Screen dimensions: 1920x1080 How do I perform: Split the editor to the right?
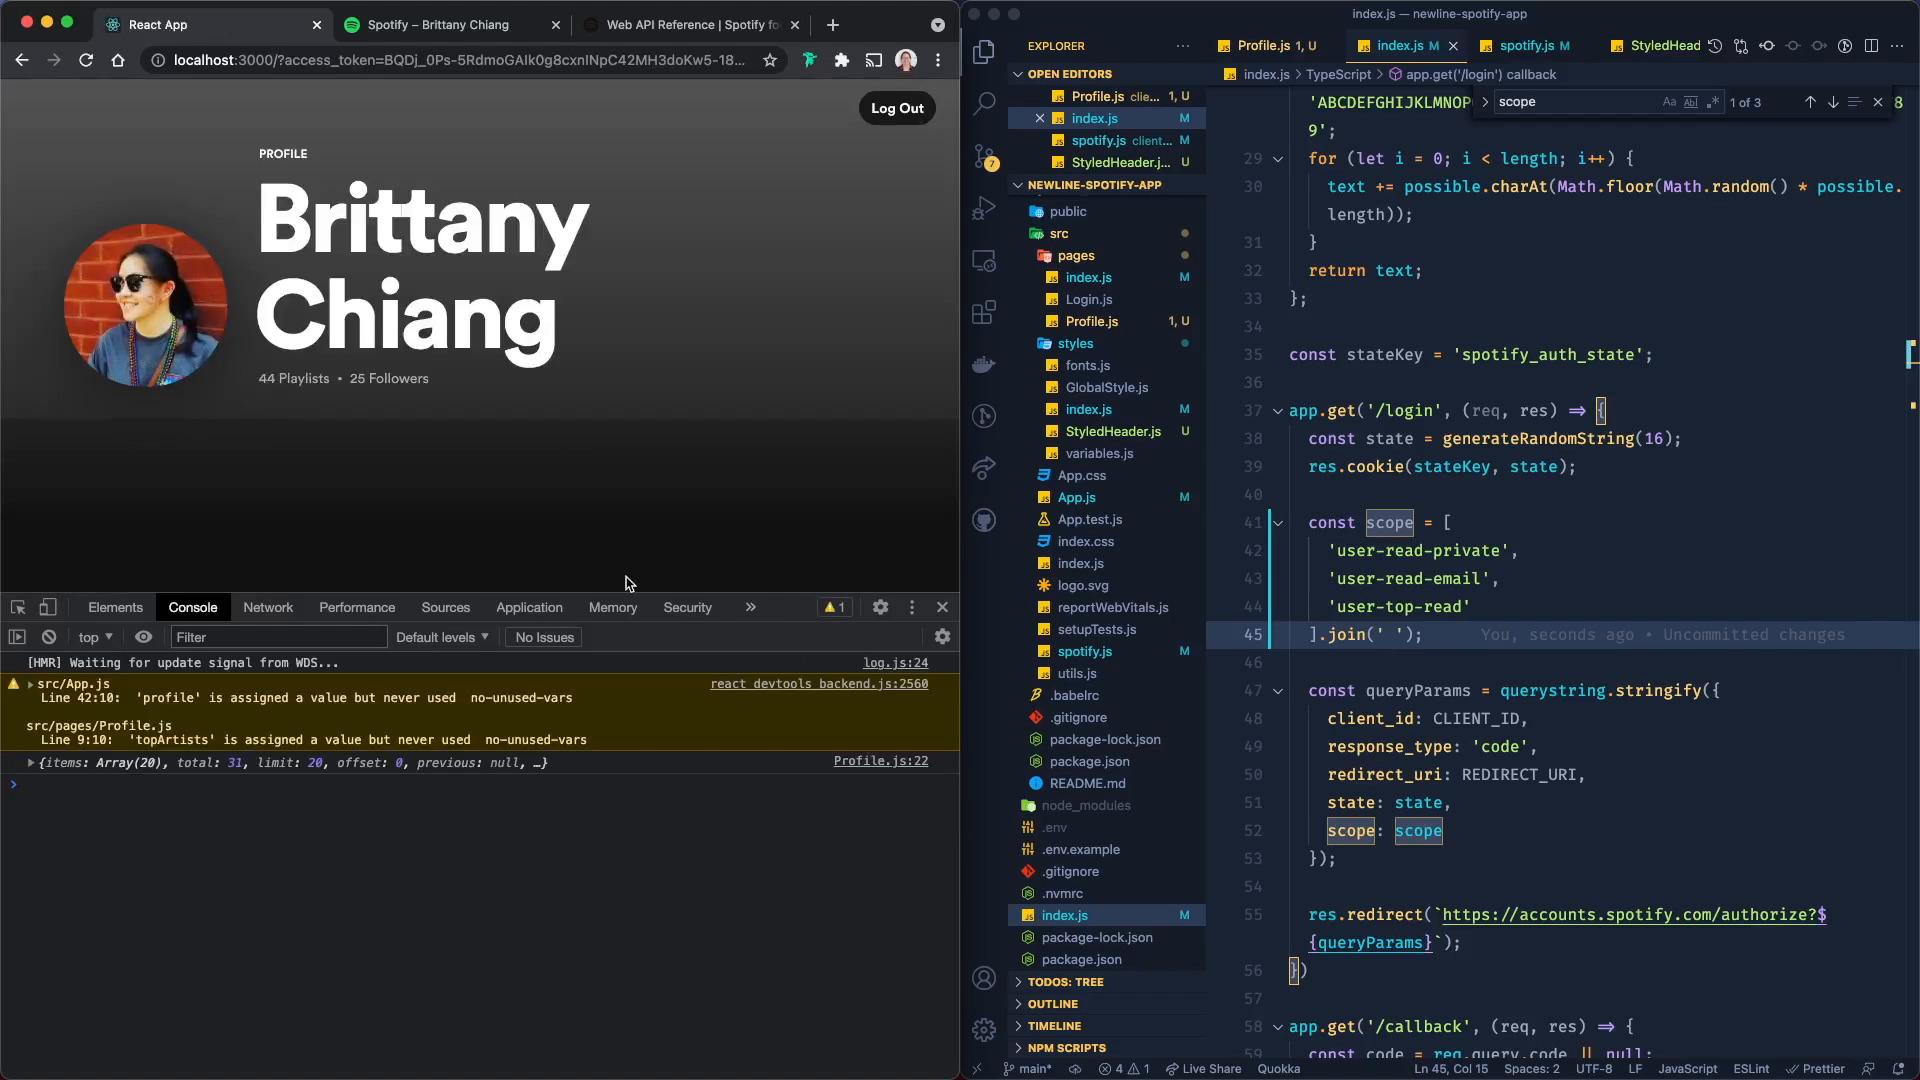1871,46
